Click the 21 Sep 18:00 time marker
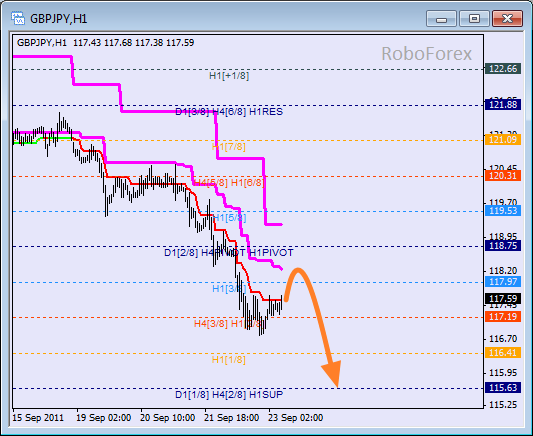Screen dimensions: 533x436 (231, 418)
